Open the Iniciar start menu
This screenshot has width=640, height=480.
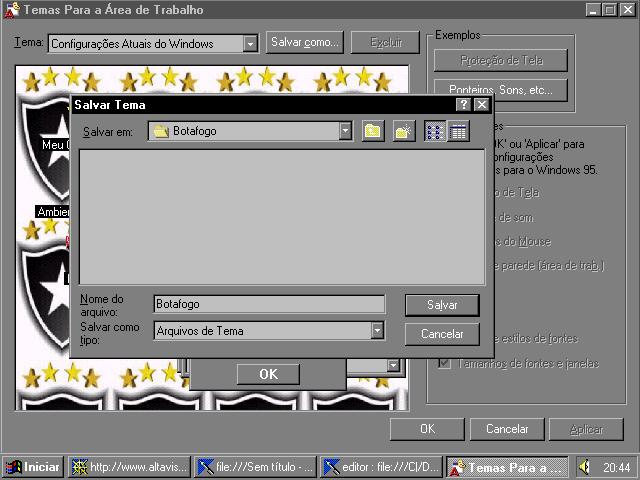click(33, 467)
